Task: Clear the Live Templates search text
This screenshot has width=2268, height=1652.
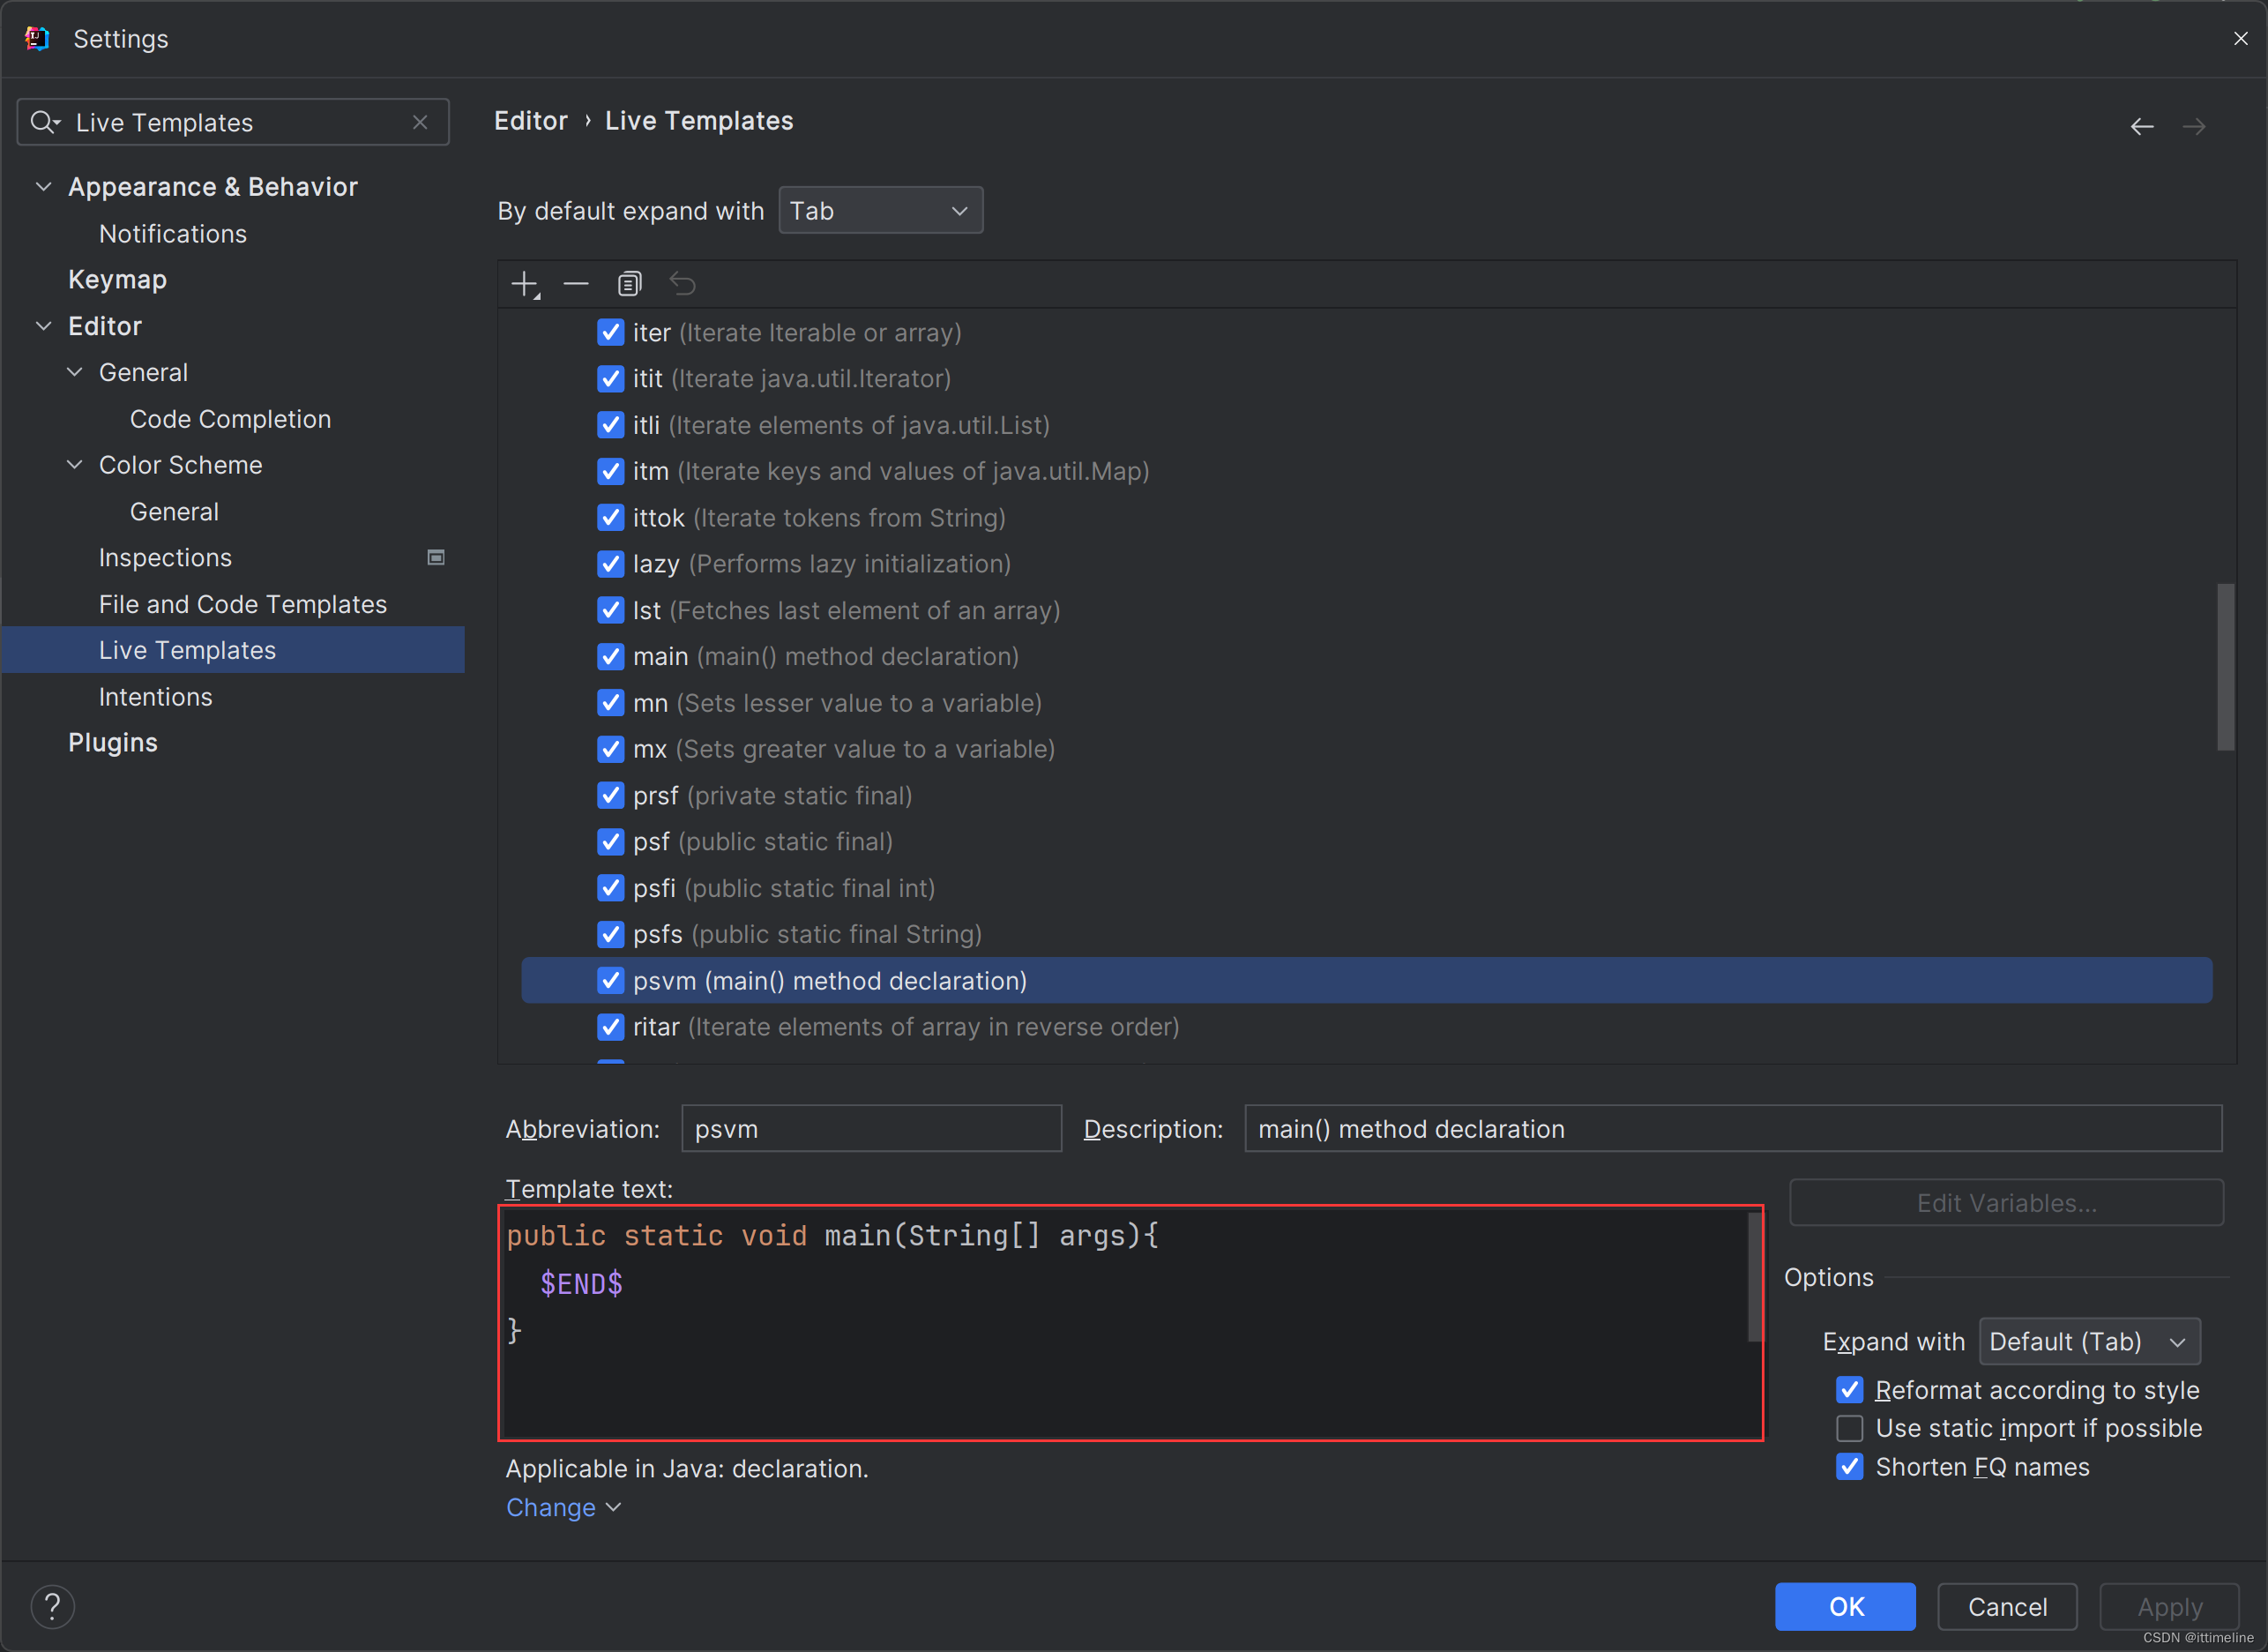Action: click(420, 122)
